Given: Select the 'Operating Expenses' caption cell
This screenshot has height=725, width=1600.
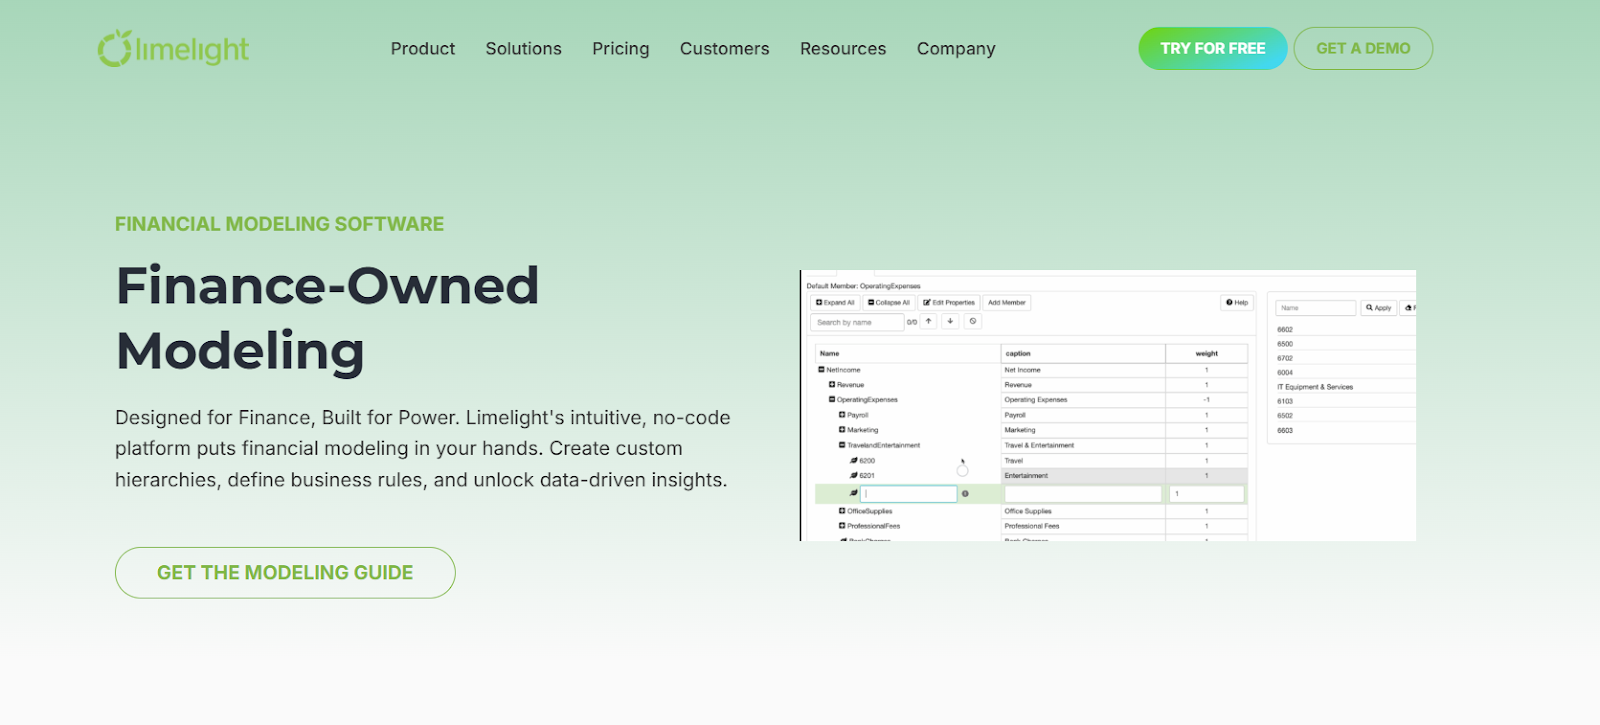Looking at the screenshot, I should [1083, 400].
